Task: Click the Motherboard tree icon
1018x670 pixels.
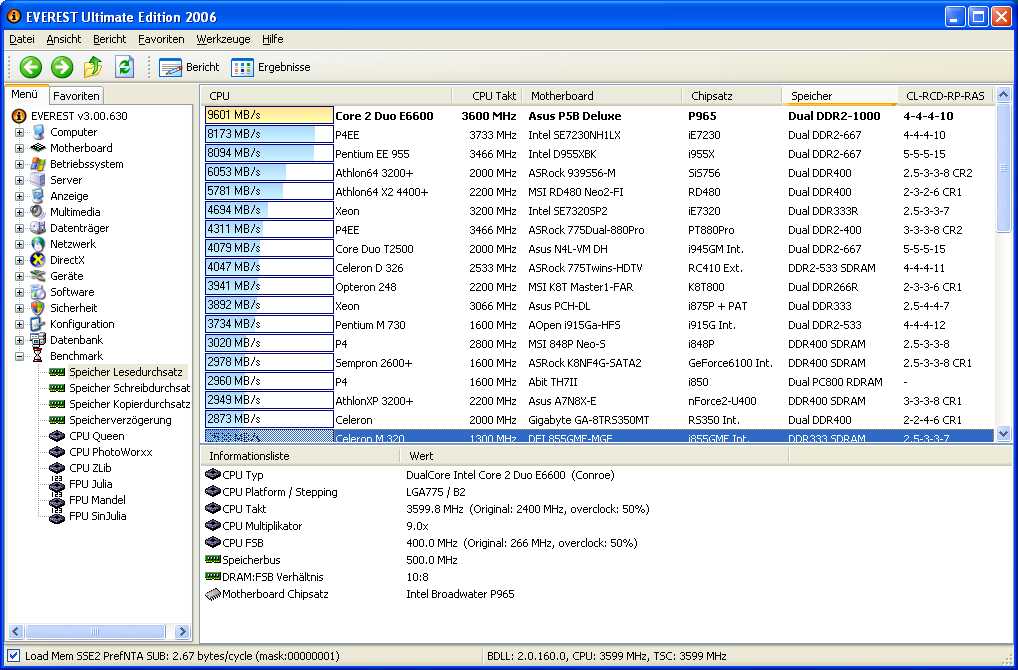Action: tap(38, 148)
